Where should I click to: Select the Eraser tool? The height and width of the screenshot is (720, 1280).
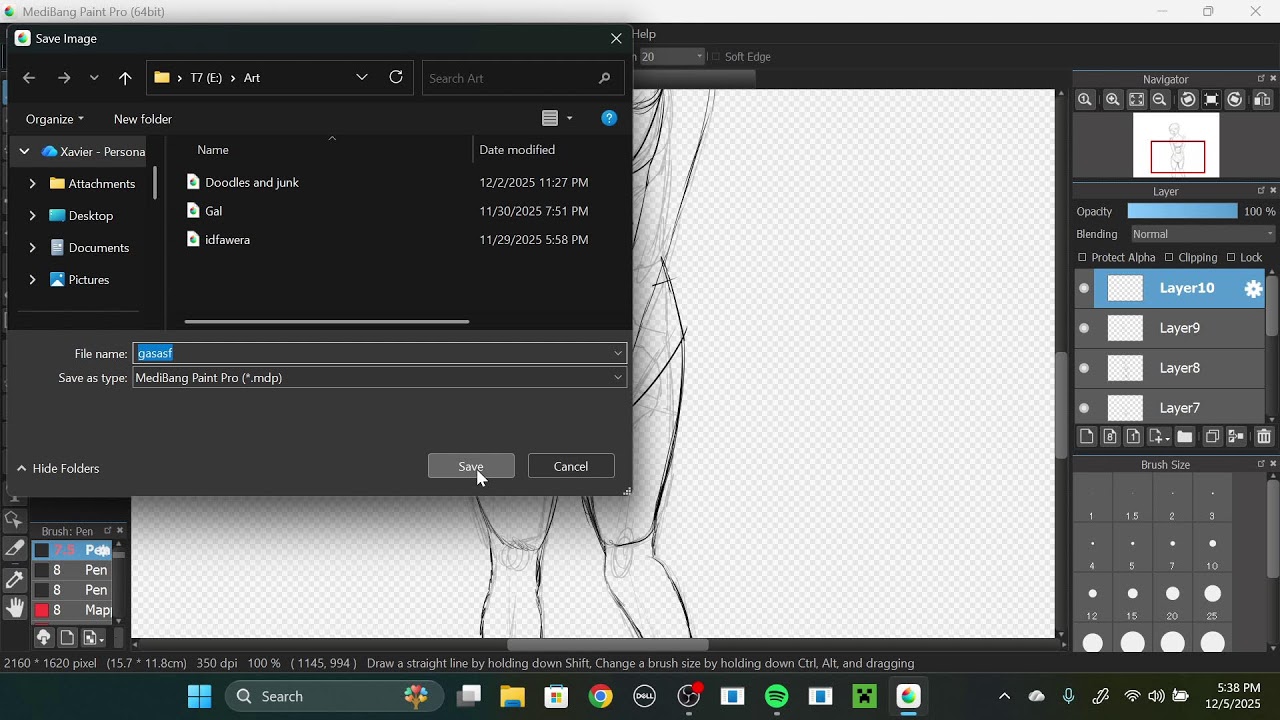[x=14, y=549]
